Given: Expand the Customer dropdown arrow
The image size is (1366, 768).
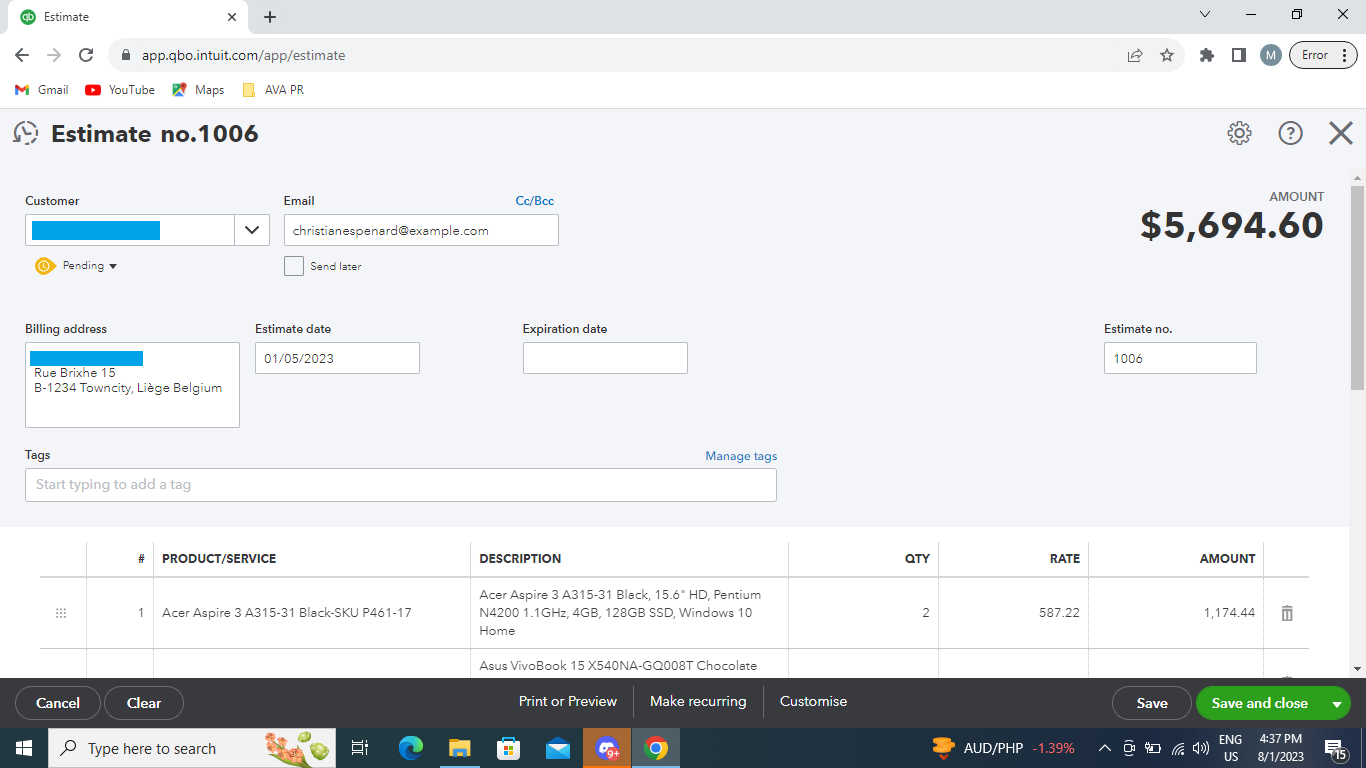Looking at the screenshot, I should click(252, 230).
